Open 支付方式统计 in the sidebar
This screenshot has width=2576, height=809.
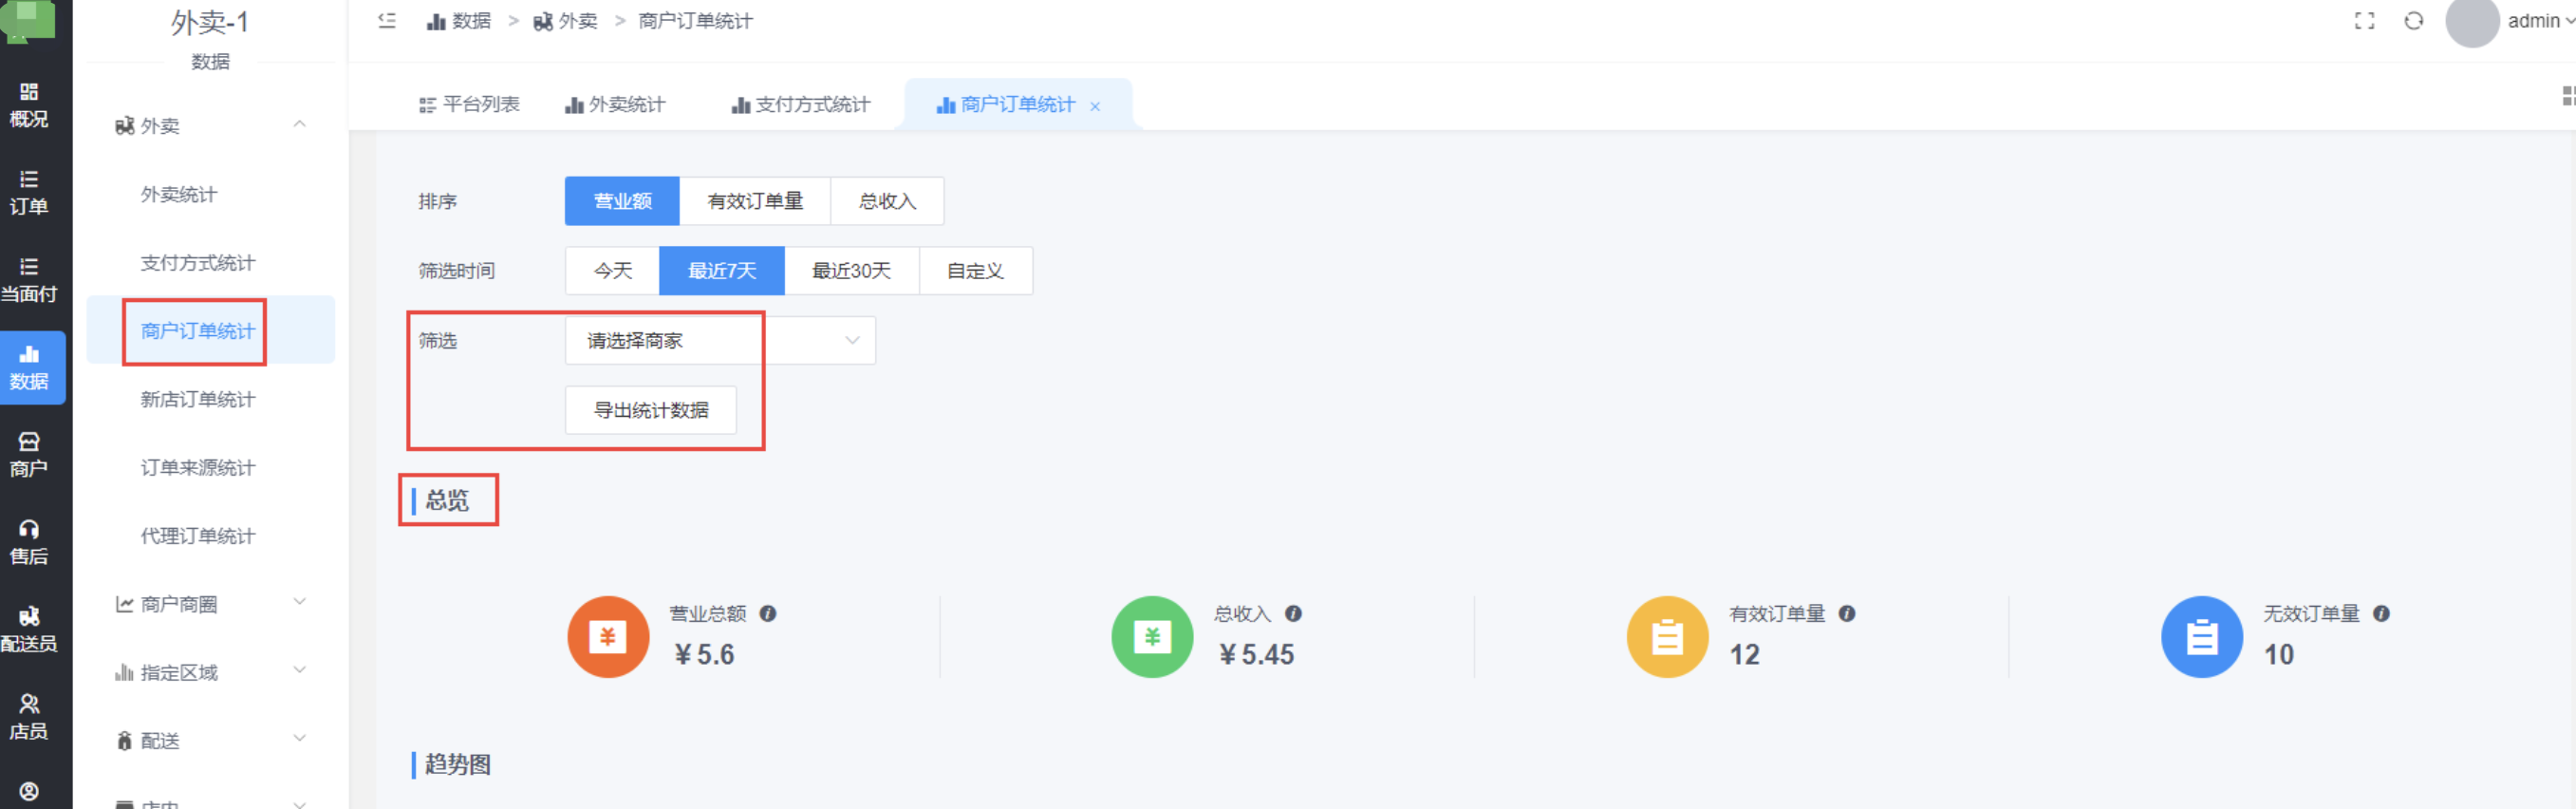pyautogui.click(x=198, y=263)
